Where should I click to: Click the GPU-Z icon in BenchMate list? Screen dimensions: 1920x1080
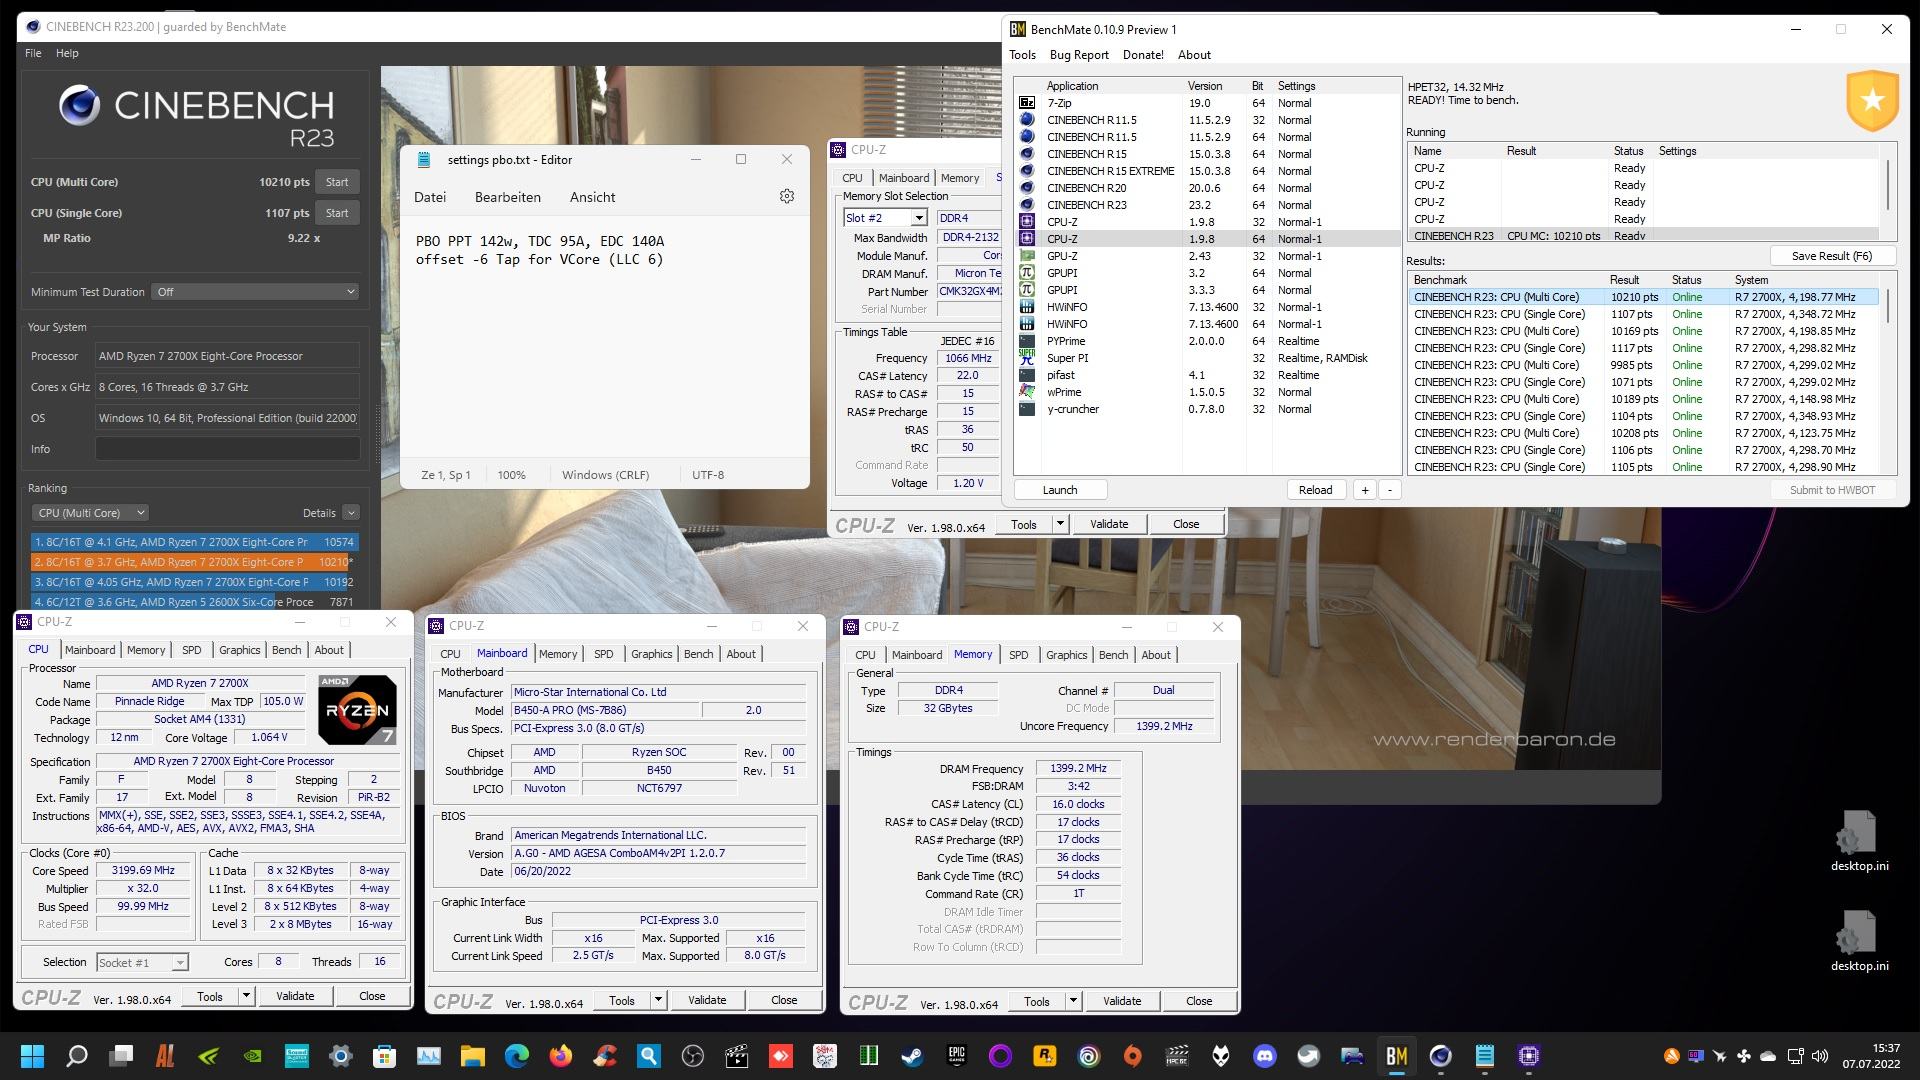1026,256
